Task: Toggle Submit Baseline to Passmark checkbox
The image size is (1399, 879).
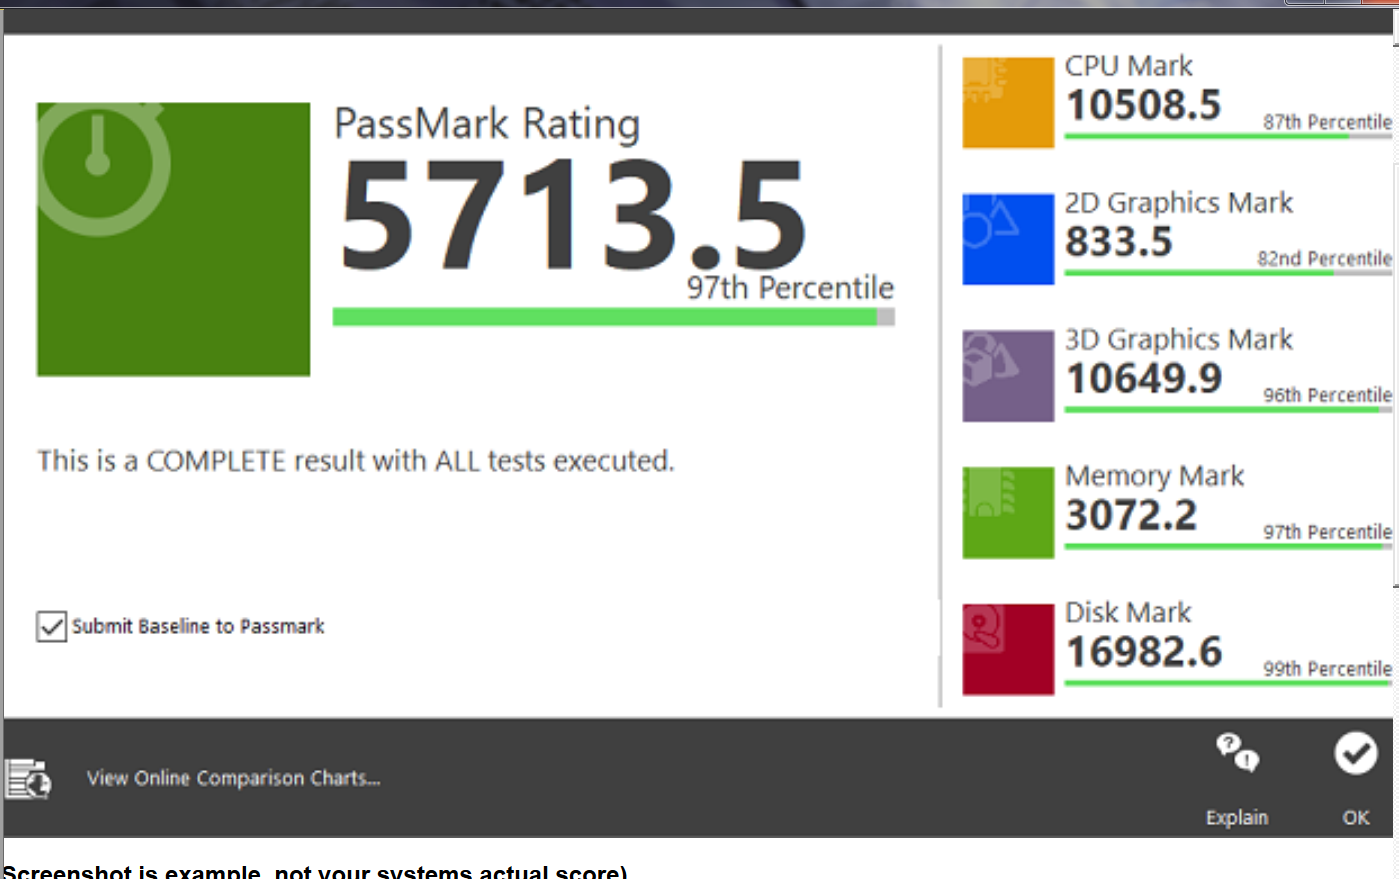Action: click(x=51, y=627)
